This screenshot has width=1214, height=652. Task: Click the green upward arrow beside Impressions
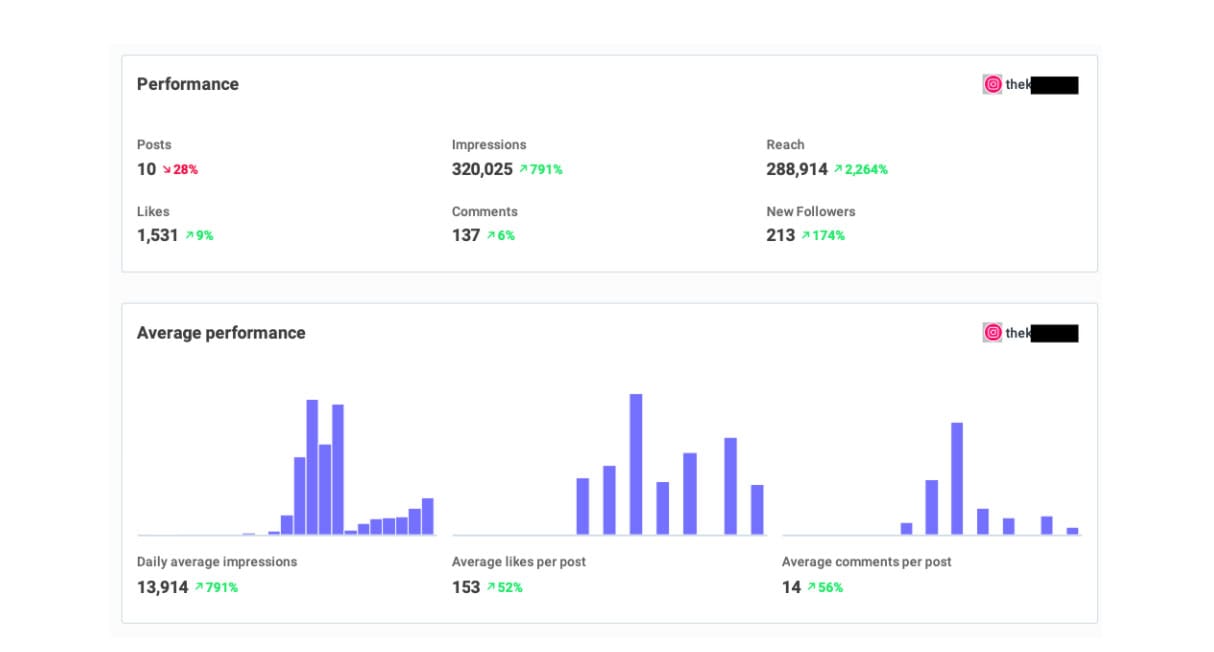click(523, 168)
